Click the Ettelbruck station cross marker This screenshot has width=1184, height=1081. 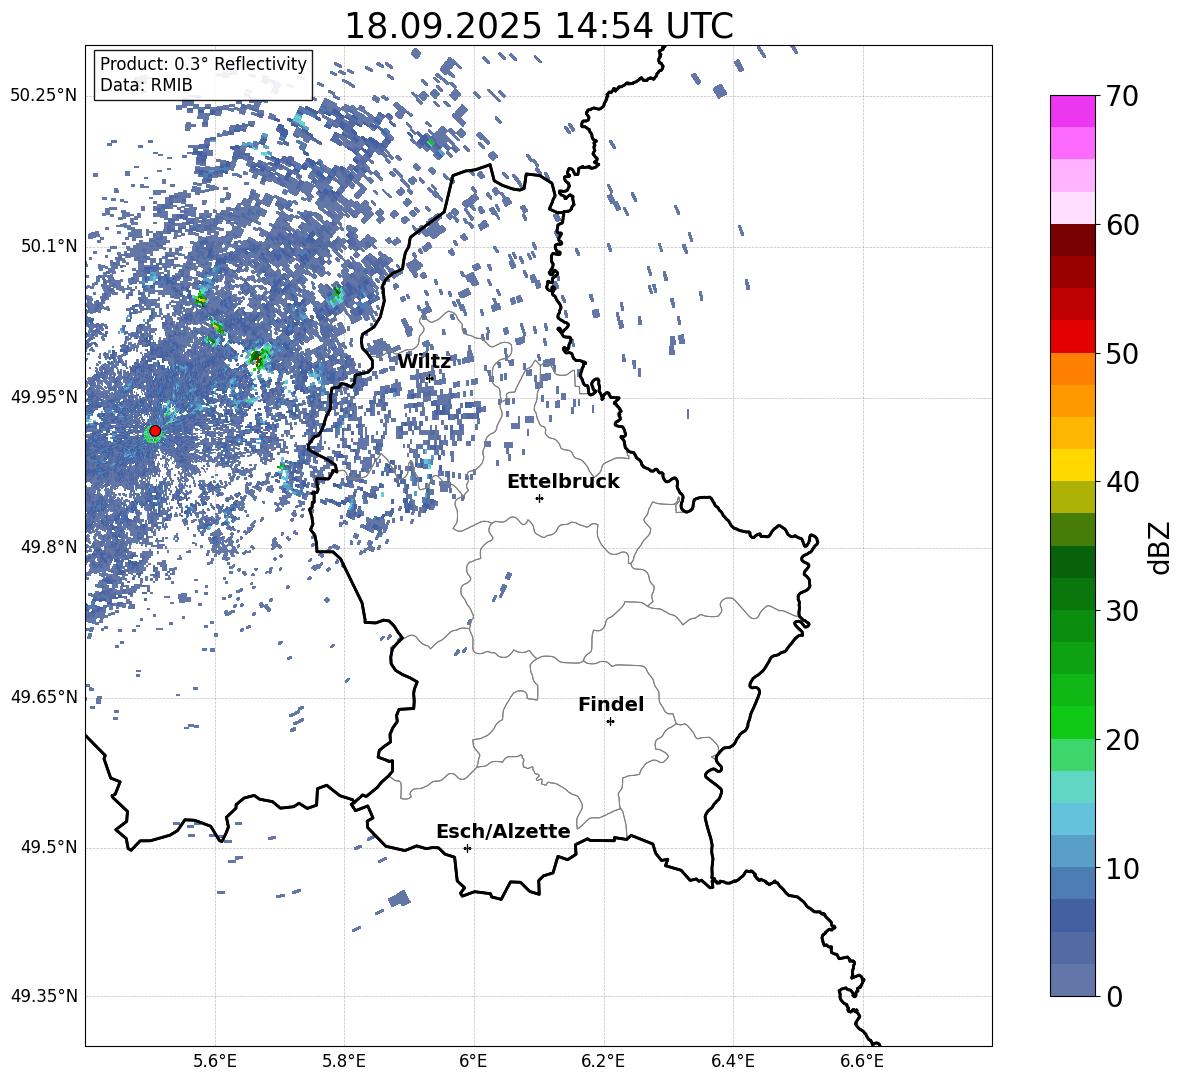pos(539,498)
